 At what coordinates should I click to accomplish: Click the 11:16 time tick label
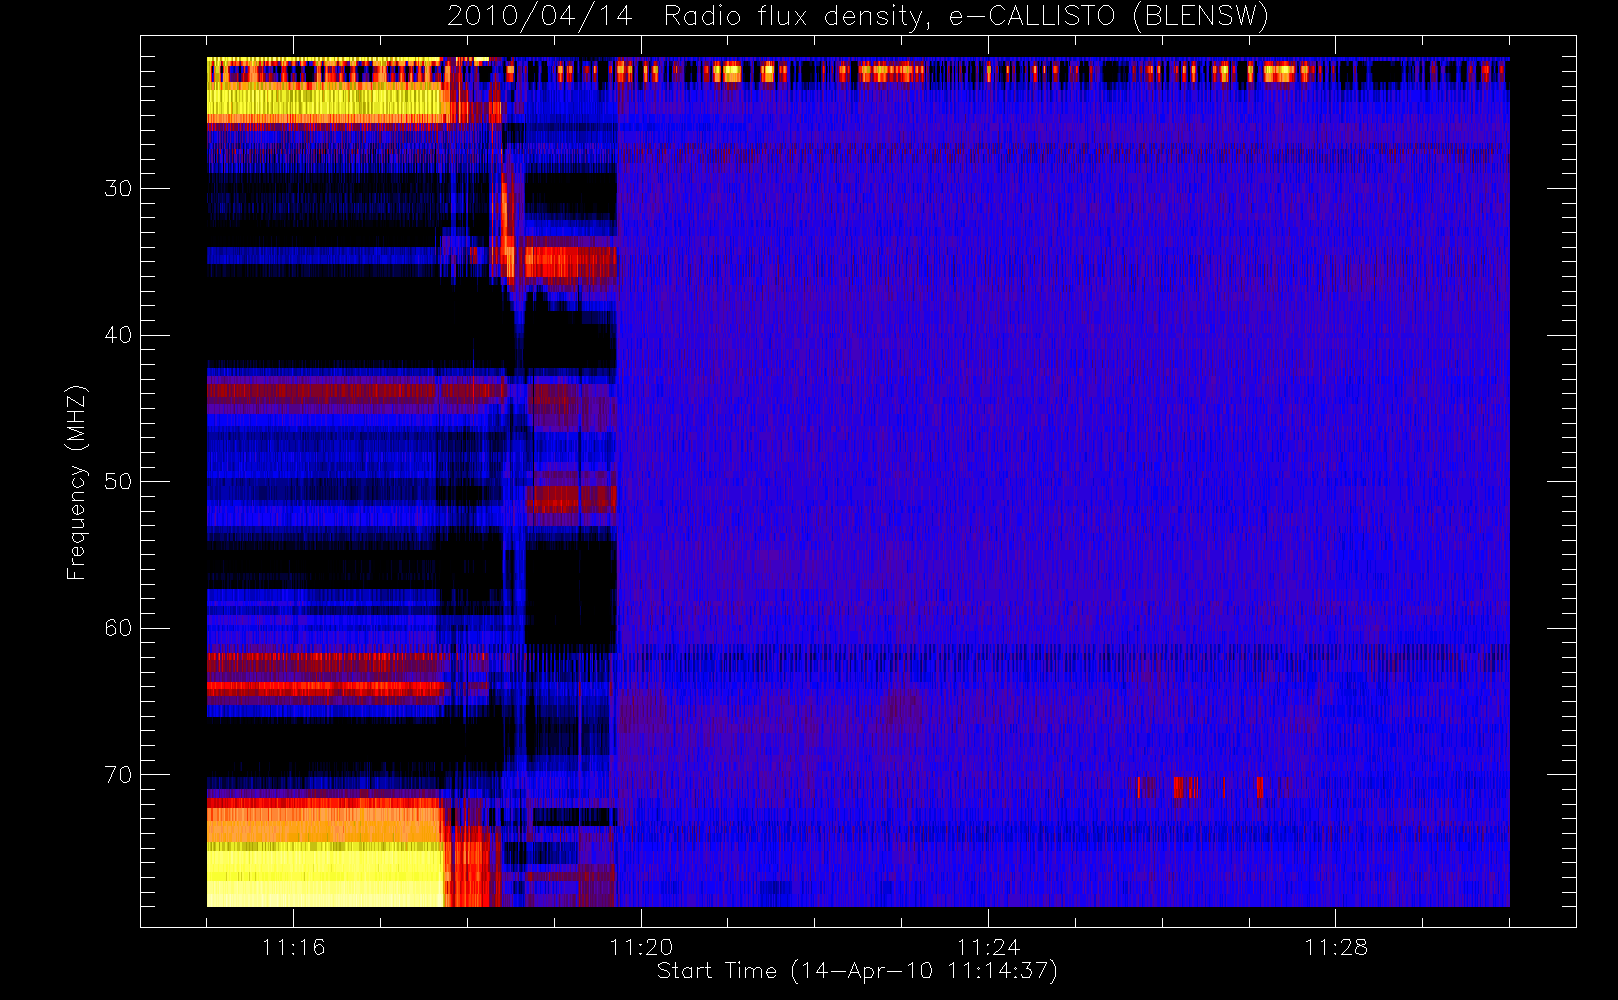pos(293,947)
